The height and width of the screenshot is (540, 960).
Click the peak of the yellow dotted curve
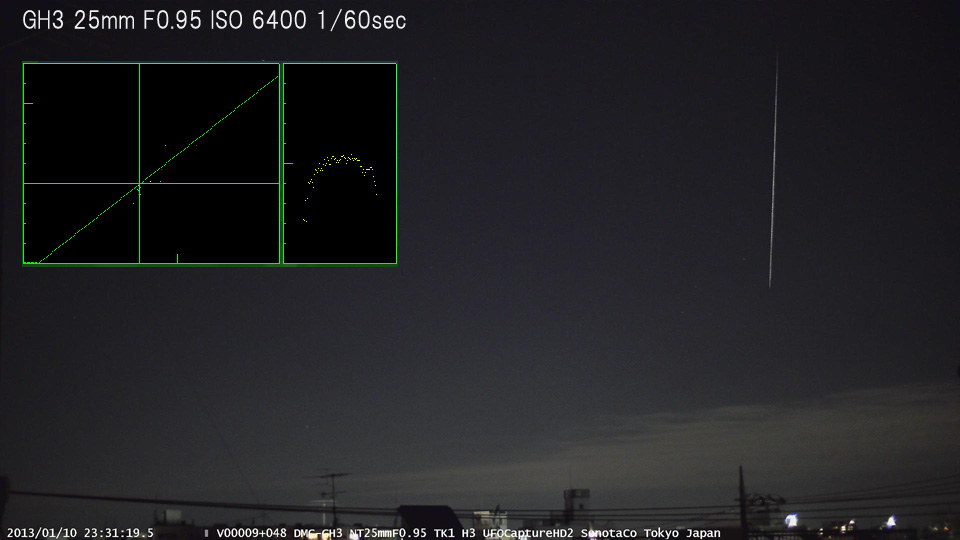click(342, 156)
